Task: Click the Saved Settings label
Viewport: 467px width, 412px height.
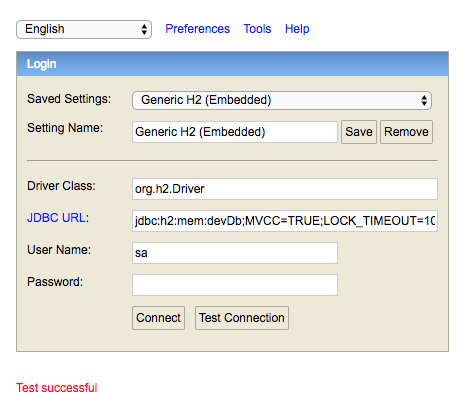Action: pyautogui.click(x=69, y=99)
